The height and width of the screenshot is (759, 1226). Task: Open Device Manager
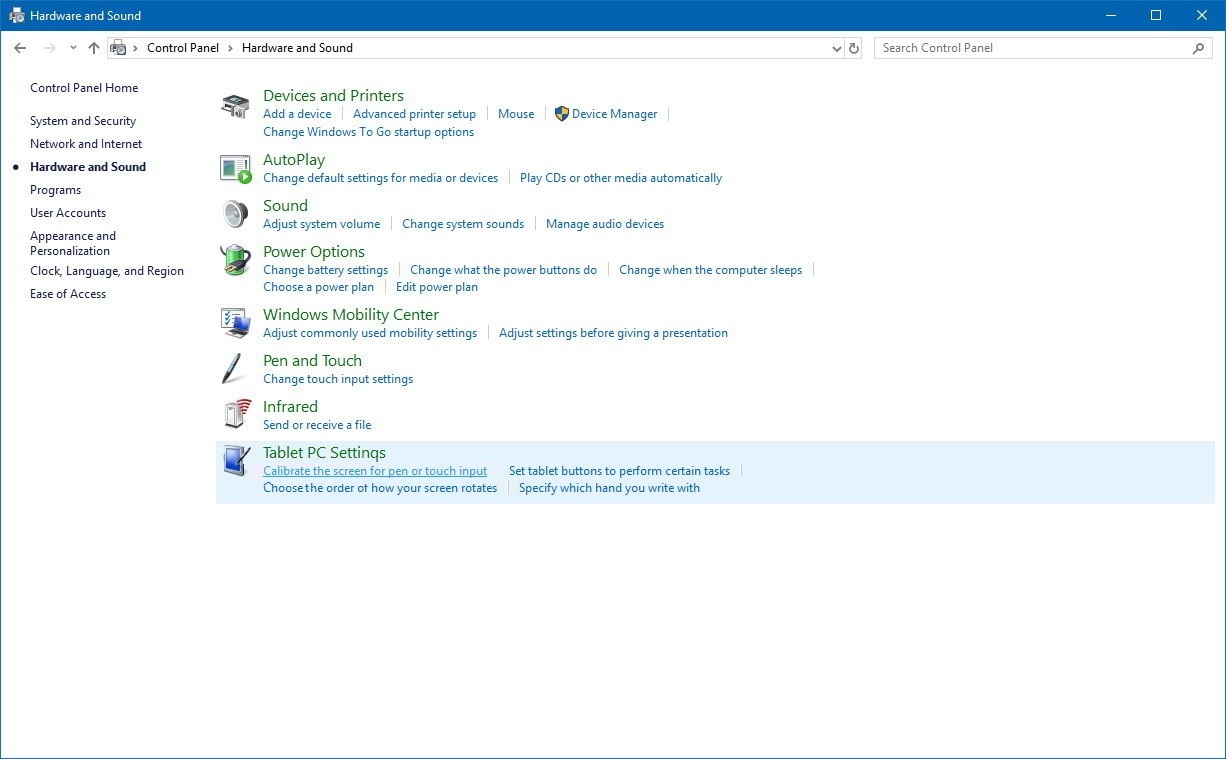[614, 114]
